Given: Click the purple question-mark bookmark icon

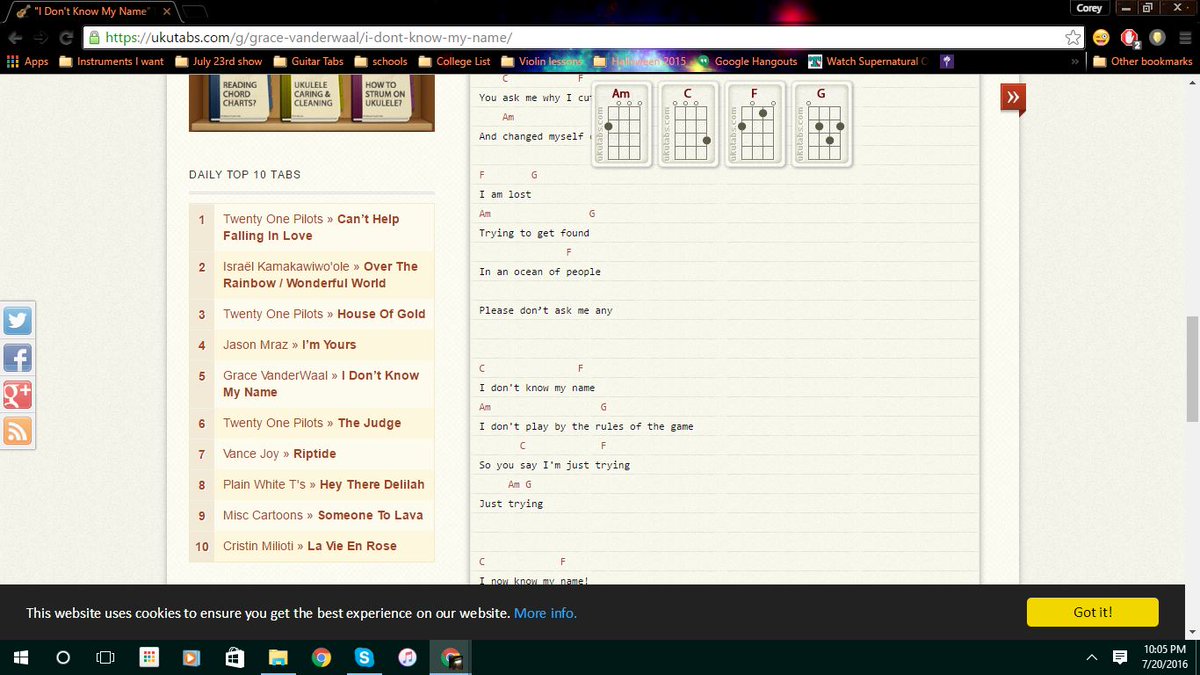Looking at the screenshot, I should click(x=946, y=61).
